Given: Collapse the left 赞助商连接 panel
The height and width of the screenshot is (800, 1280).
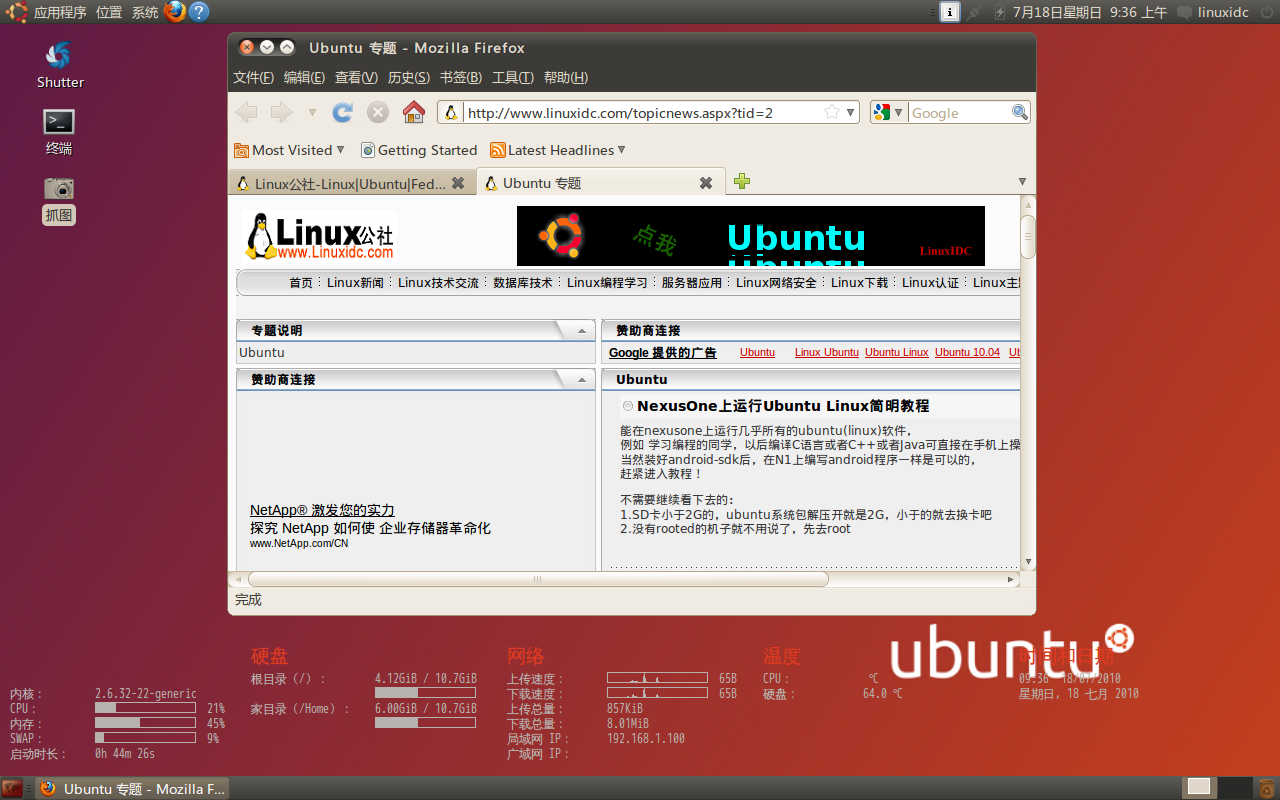Looking at the screenshot, I should [582, 380].
